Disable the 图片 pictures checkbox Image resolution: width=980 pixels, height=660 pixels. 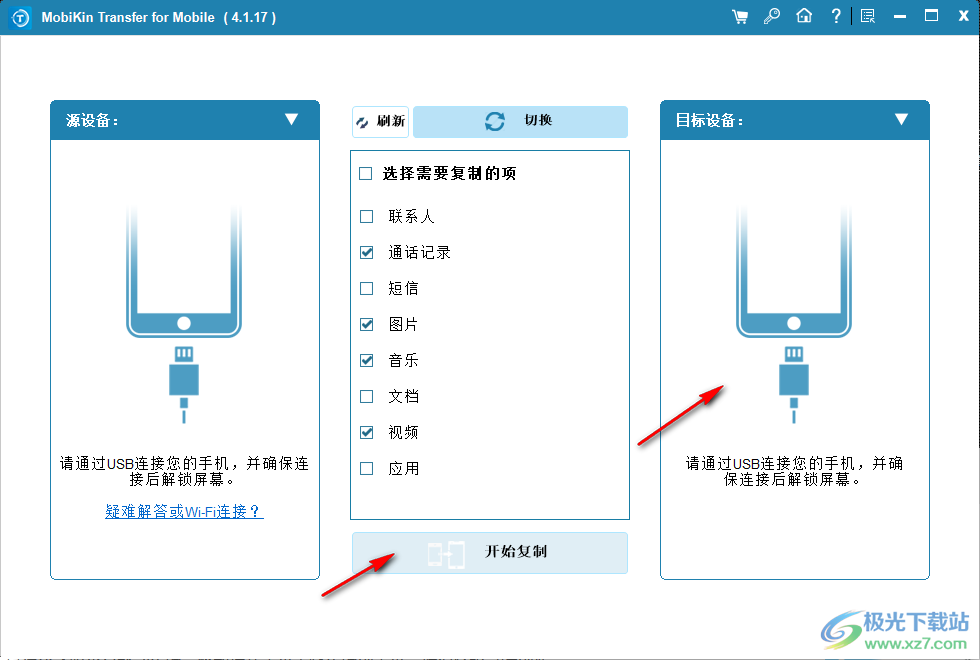point(366,324)
